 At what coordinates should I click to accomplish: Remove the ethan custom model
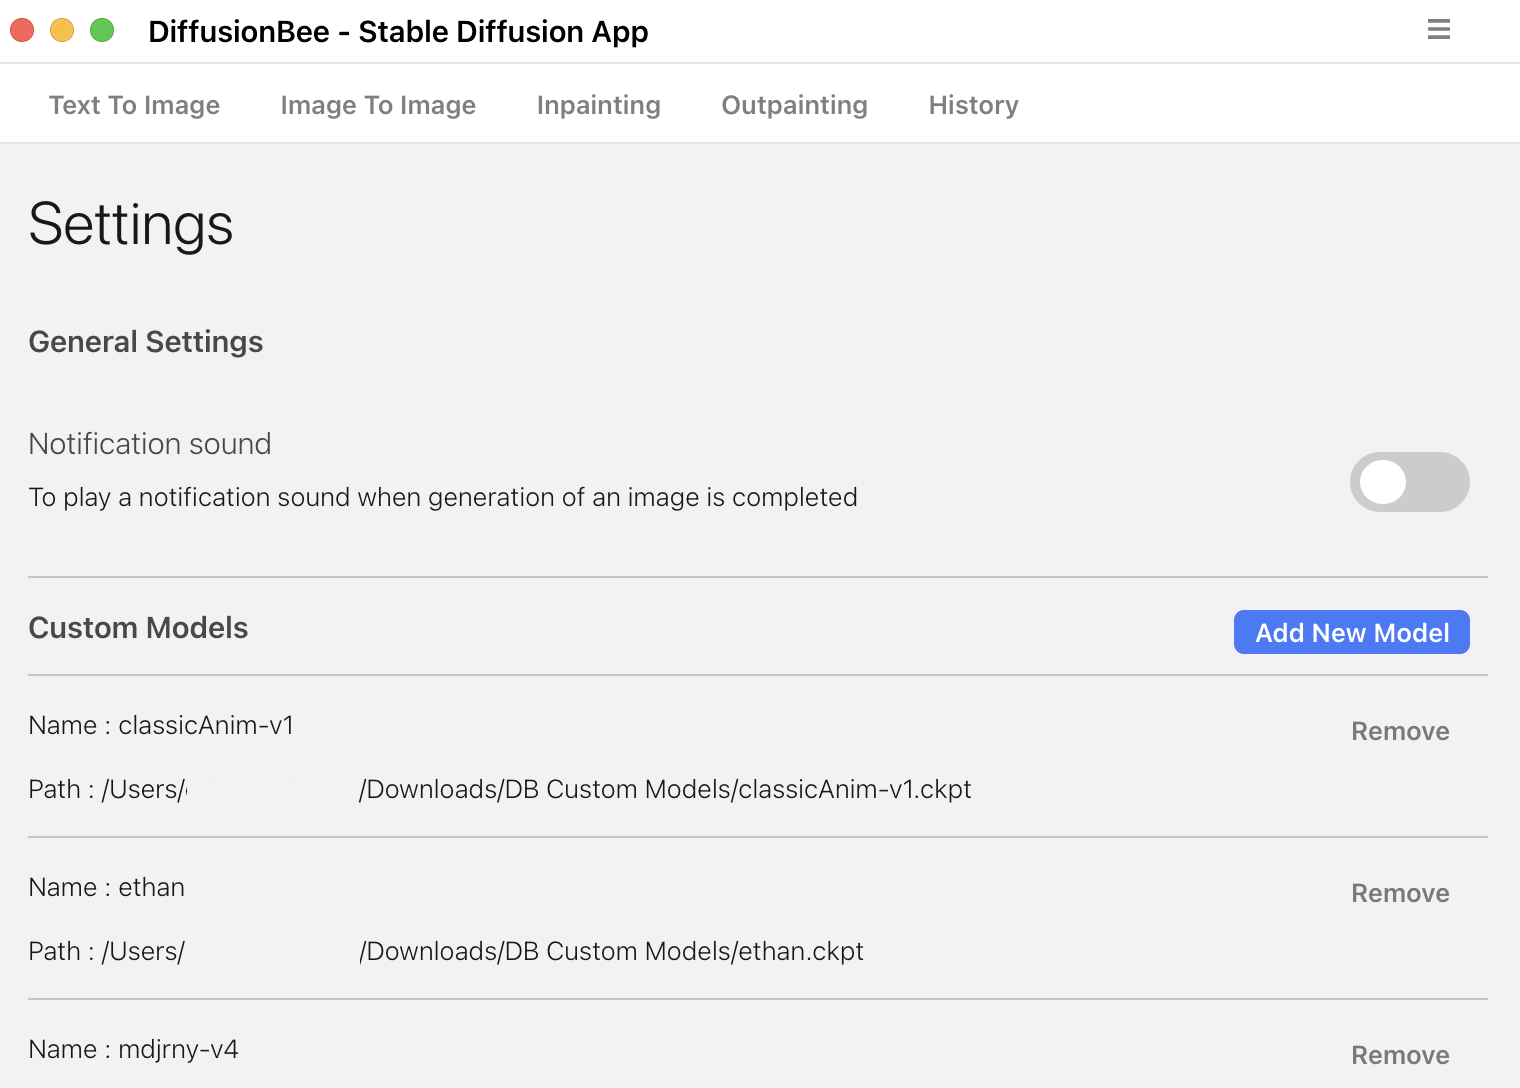pos(1400,893)
